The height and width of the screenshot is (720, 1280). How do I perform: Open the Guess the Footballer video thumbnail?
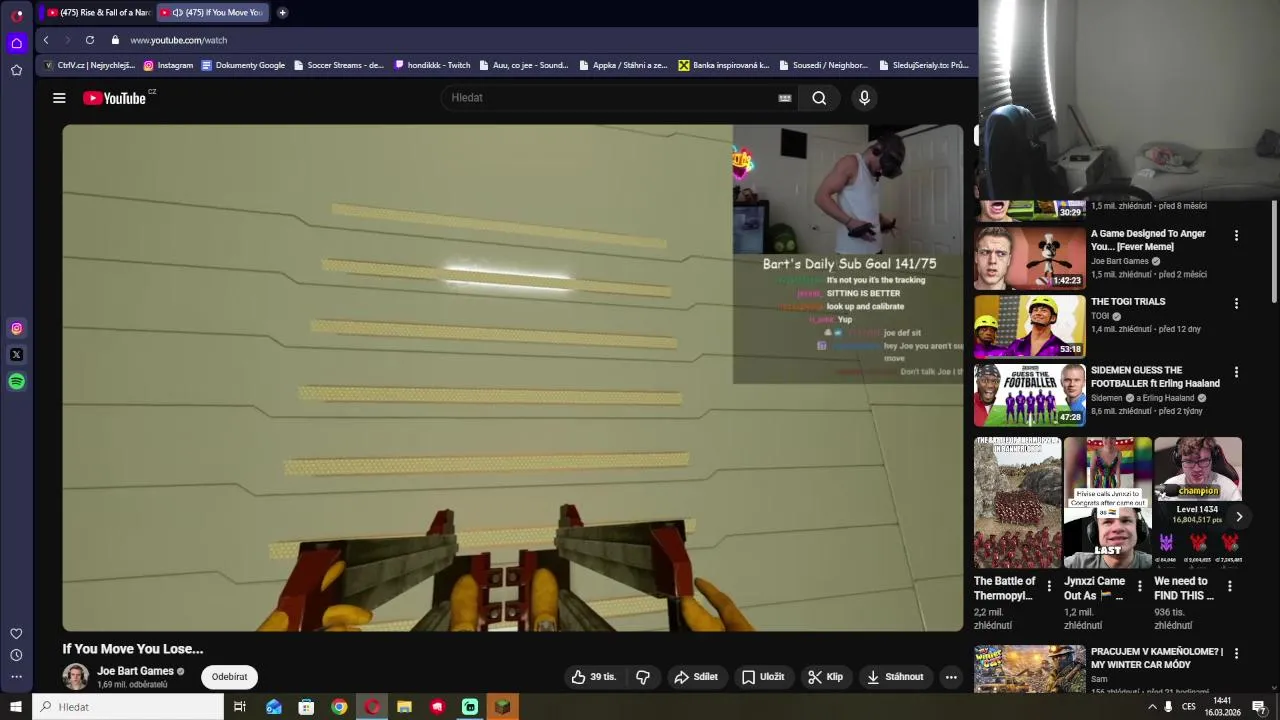point(1030,395)
